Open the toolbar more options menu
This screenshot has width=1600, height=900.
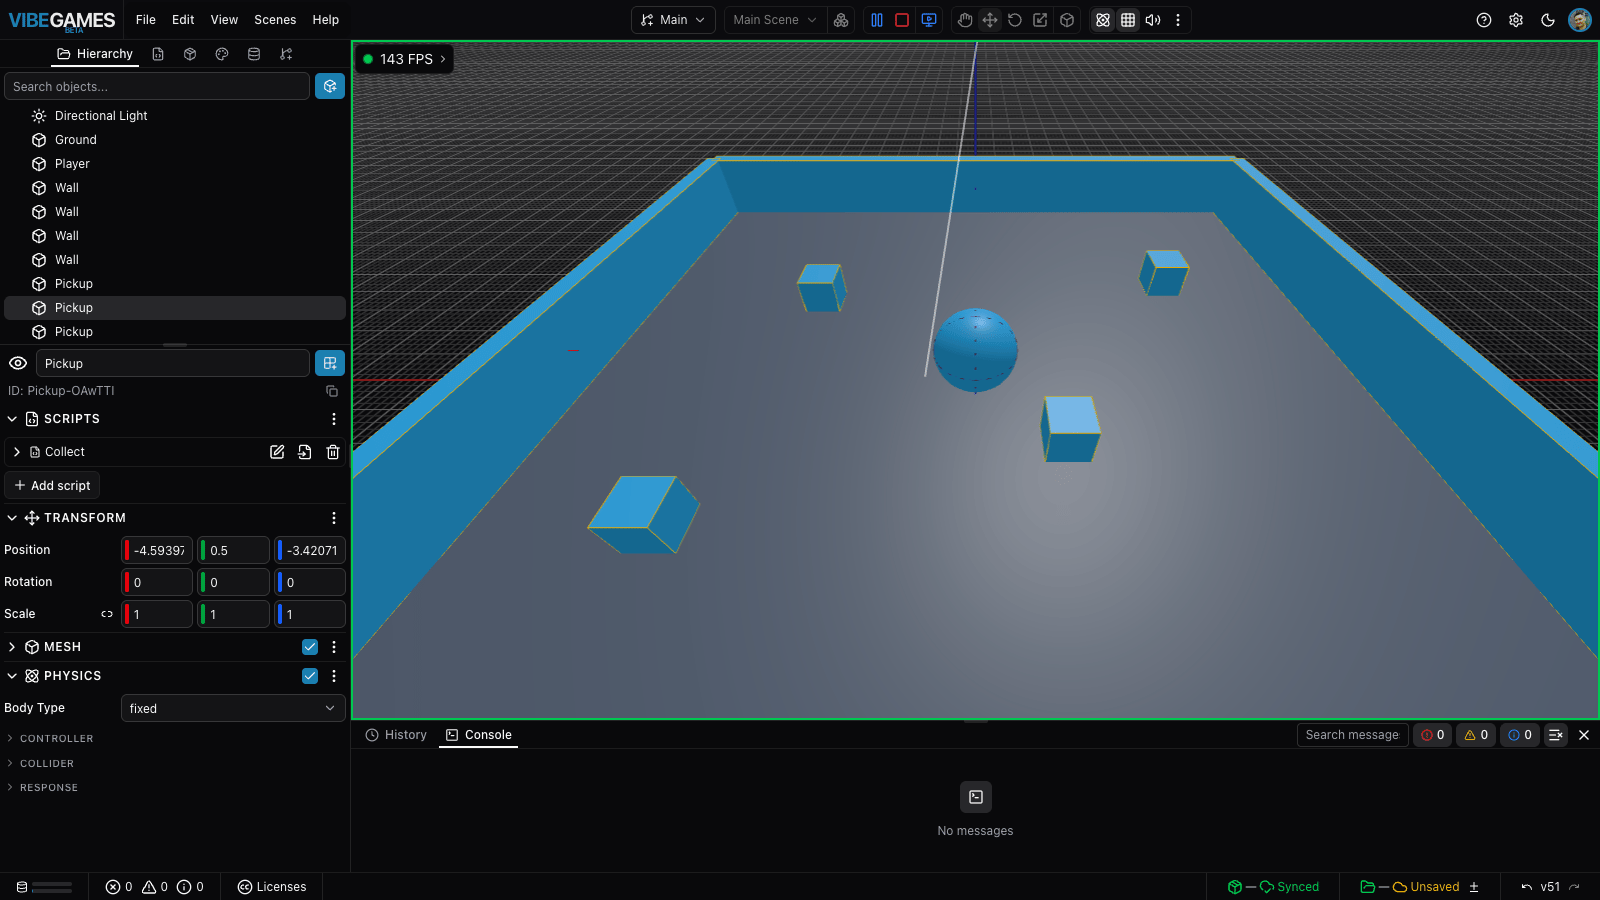pyautogui.click(x=1178, y=20)
